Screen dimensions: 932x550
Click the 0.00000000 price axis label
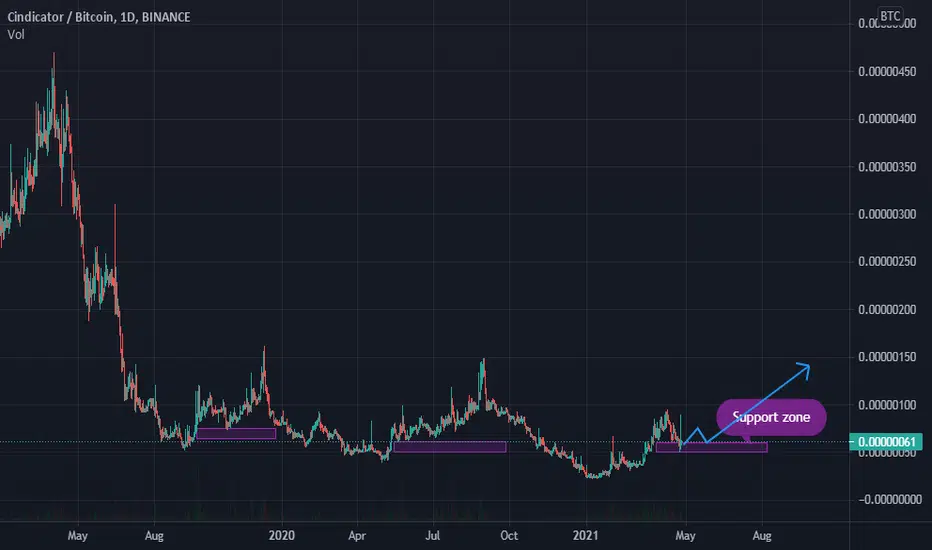point(890,499)
